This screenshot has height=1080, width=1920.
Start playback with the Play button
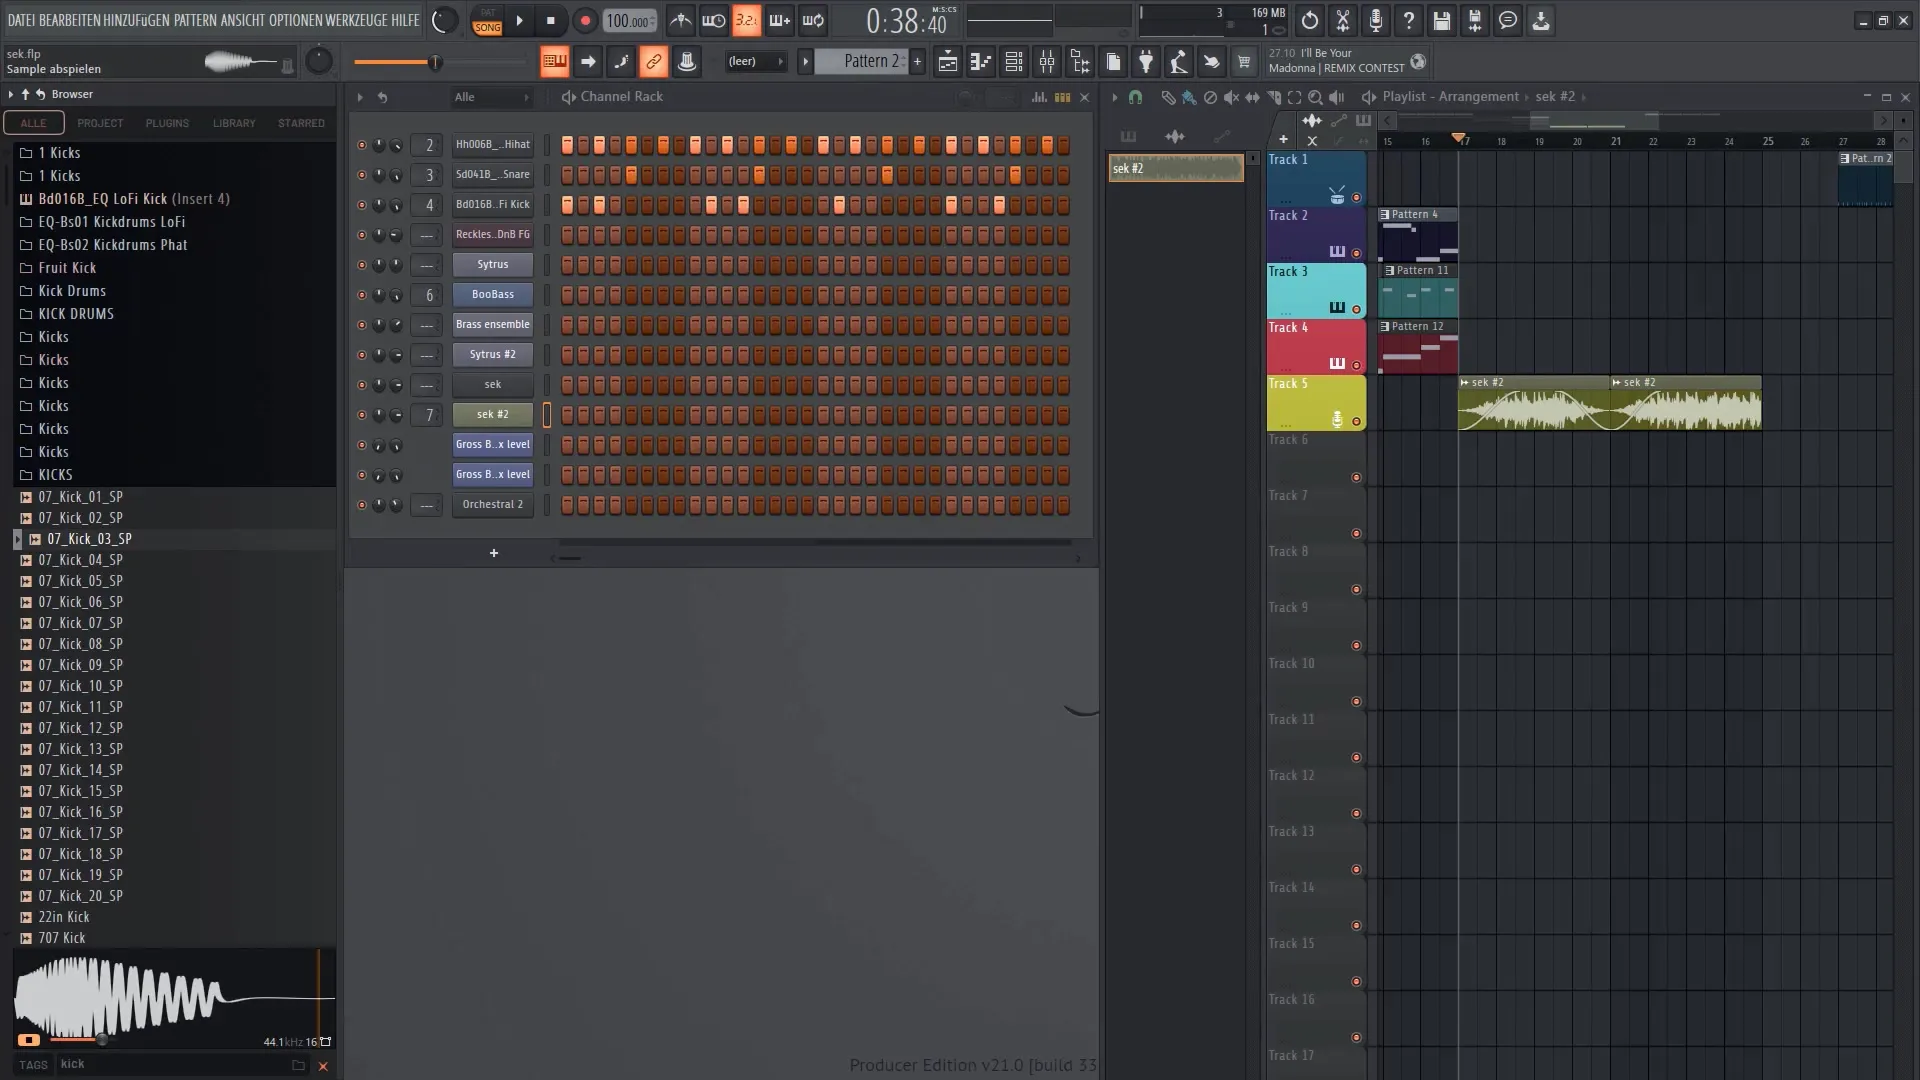[x=519, y=20]
